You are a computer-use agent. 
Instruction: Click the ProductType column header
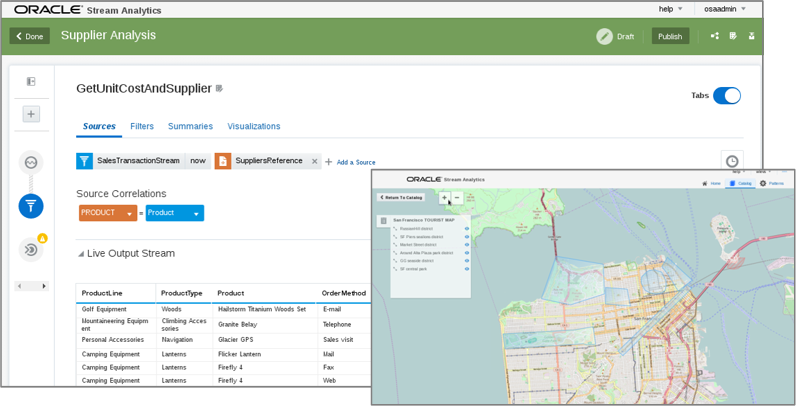[182, 293]
